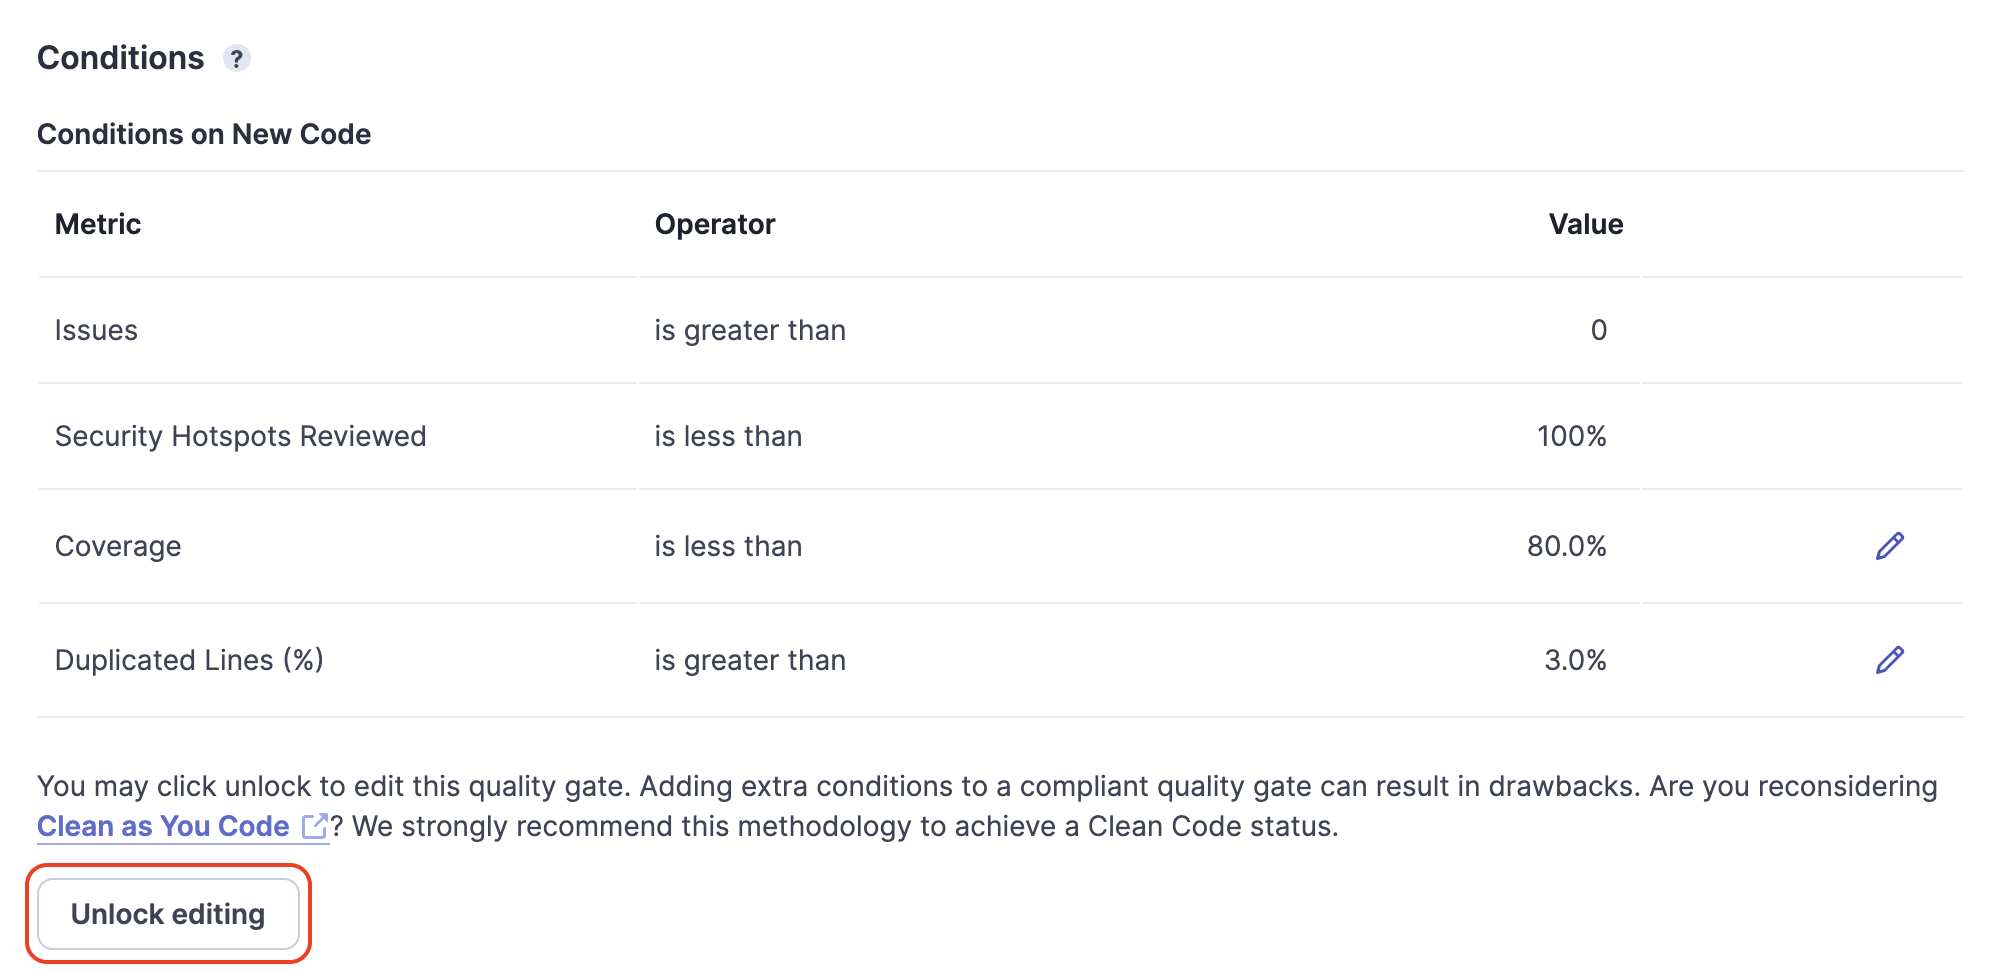Viewport: 2000px width, 978px height.
Task: Click the Issues metric row
Action: pyautogui.click(x=97, y=330)
